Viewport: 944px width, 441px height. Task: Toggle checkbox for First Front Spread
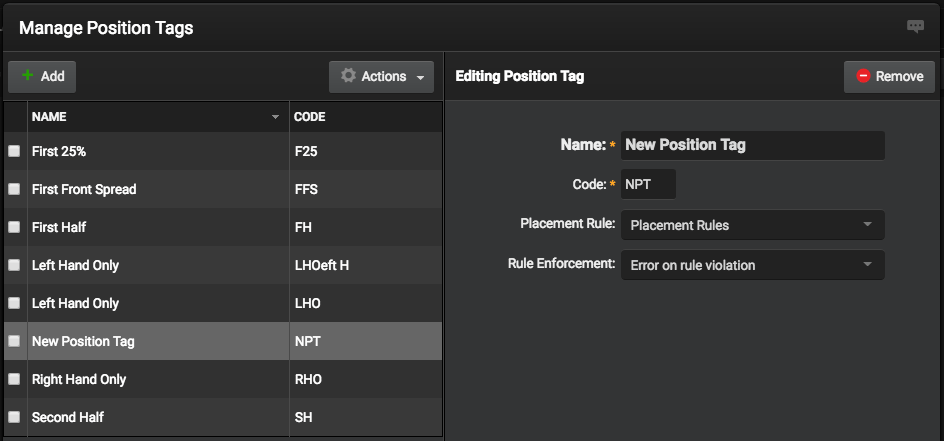14,189
